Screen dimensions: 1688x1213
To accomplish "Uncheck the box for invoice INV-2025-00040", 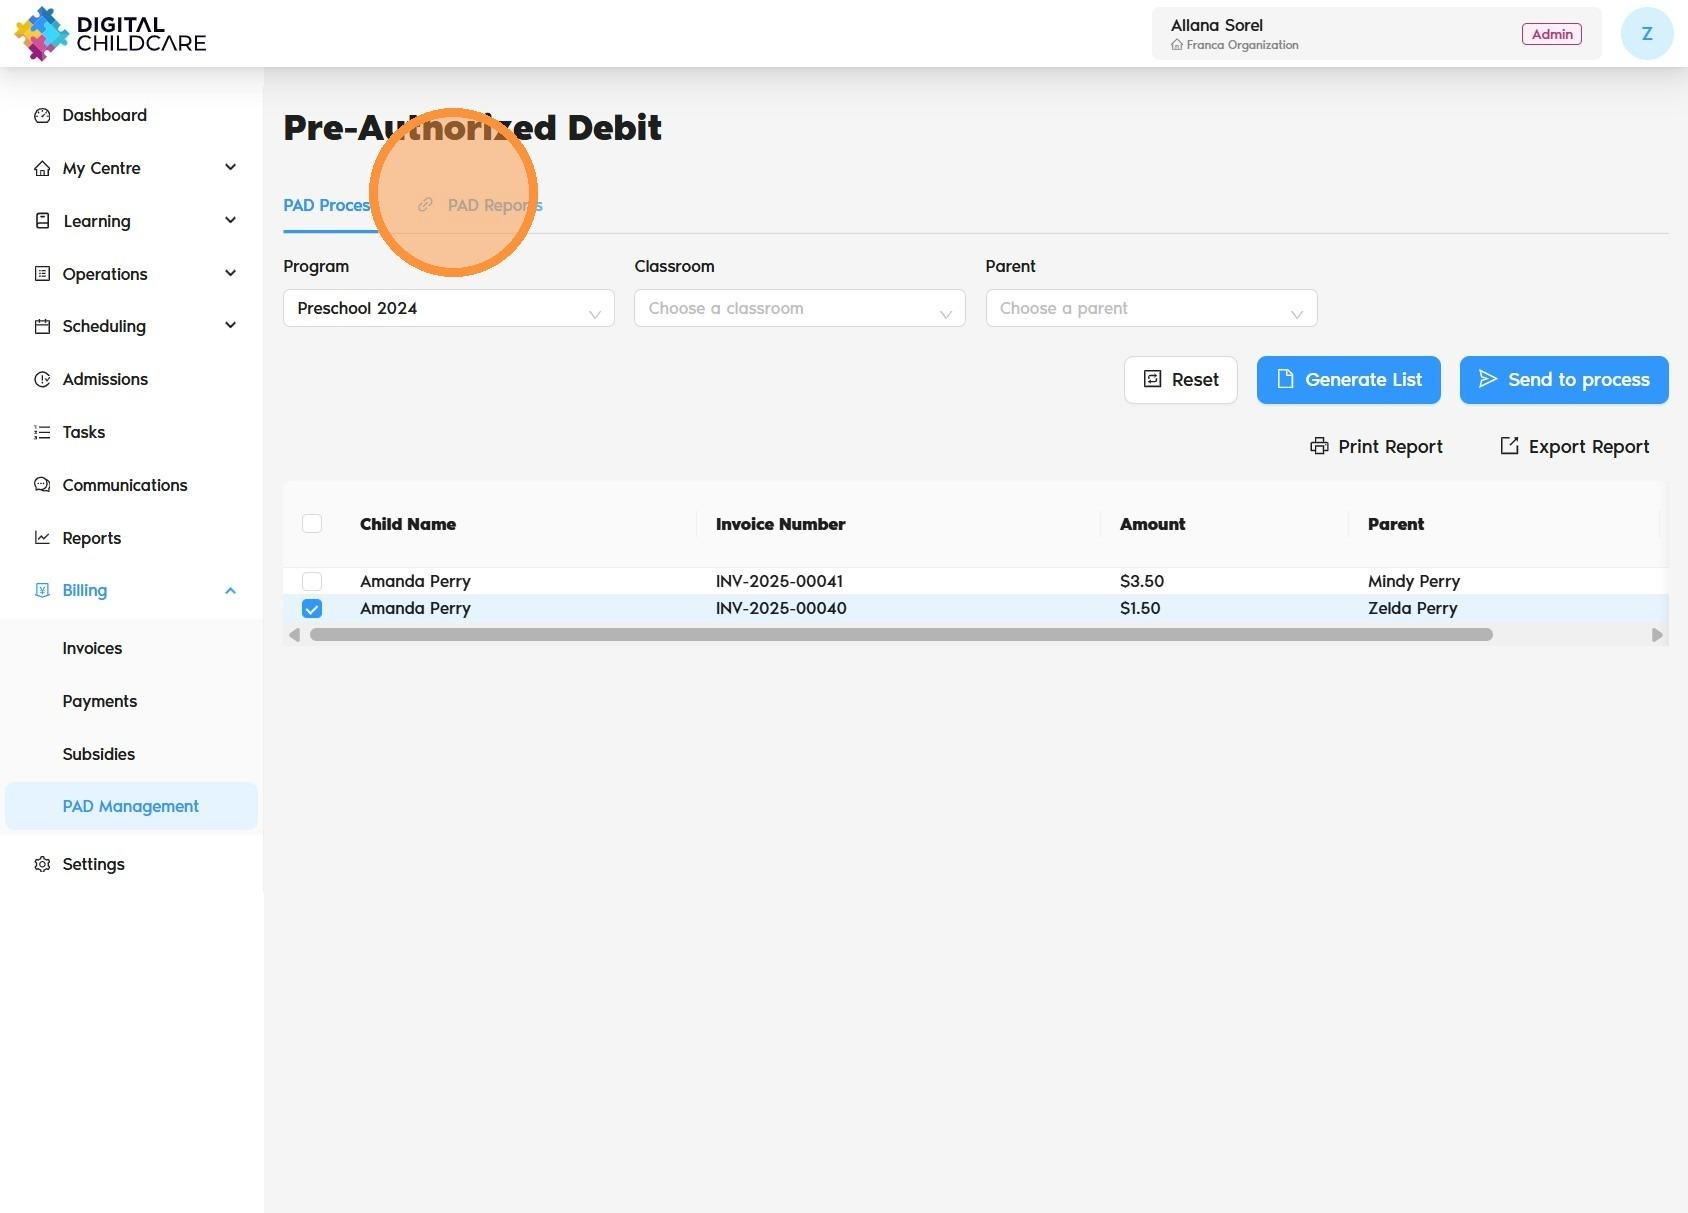I will click(x=312, y=608).
